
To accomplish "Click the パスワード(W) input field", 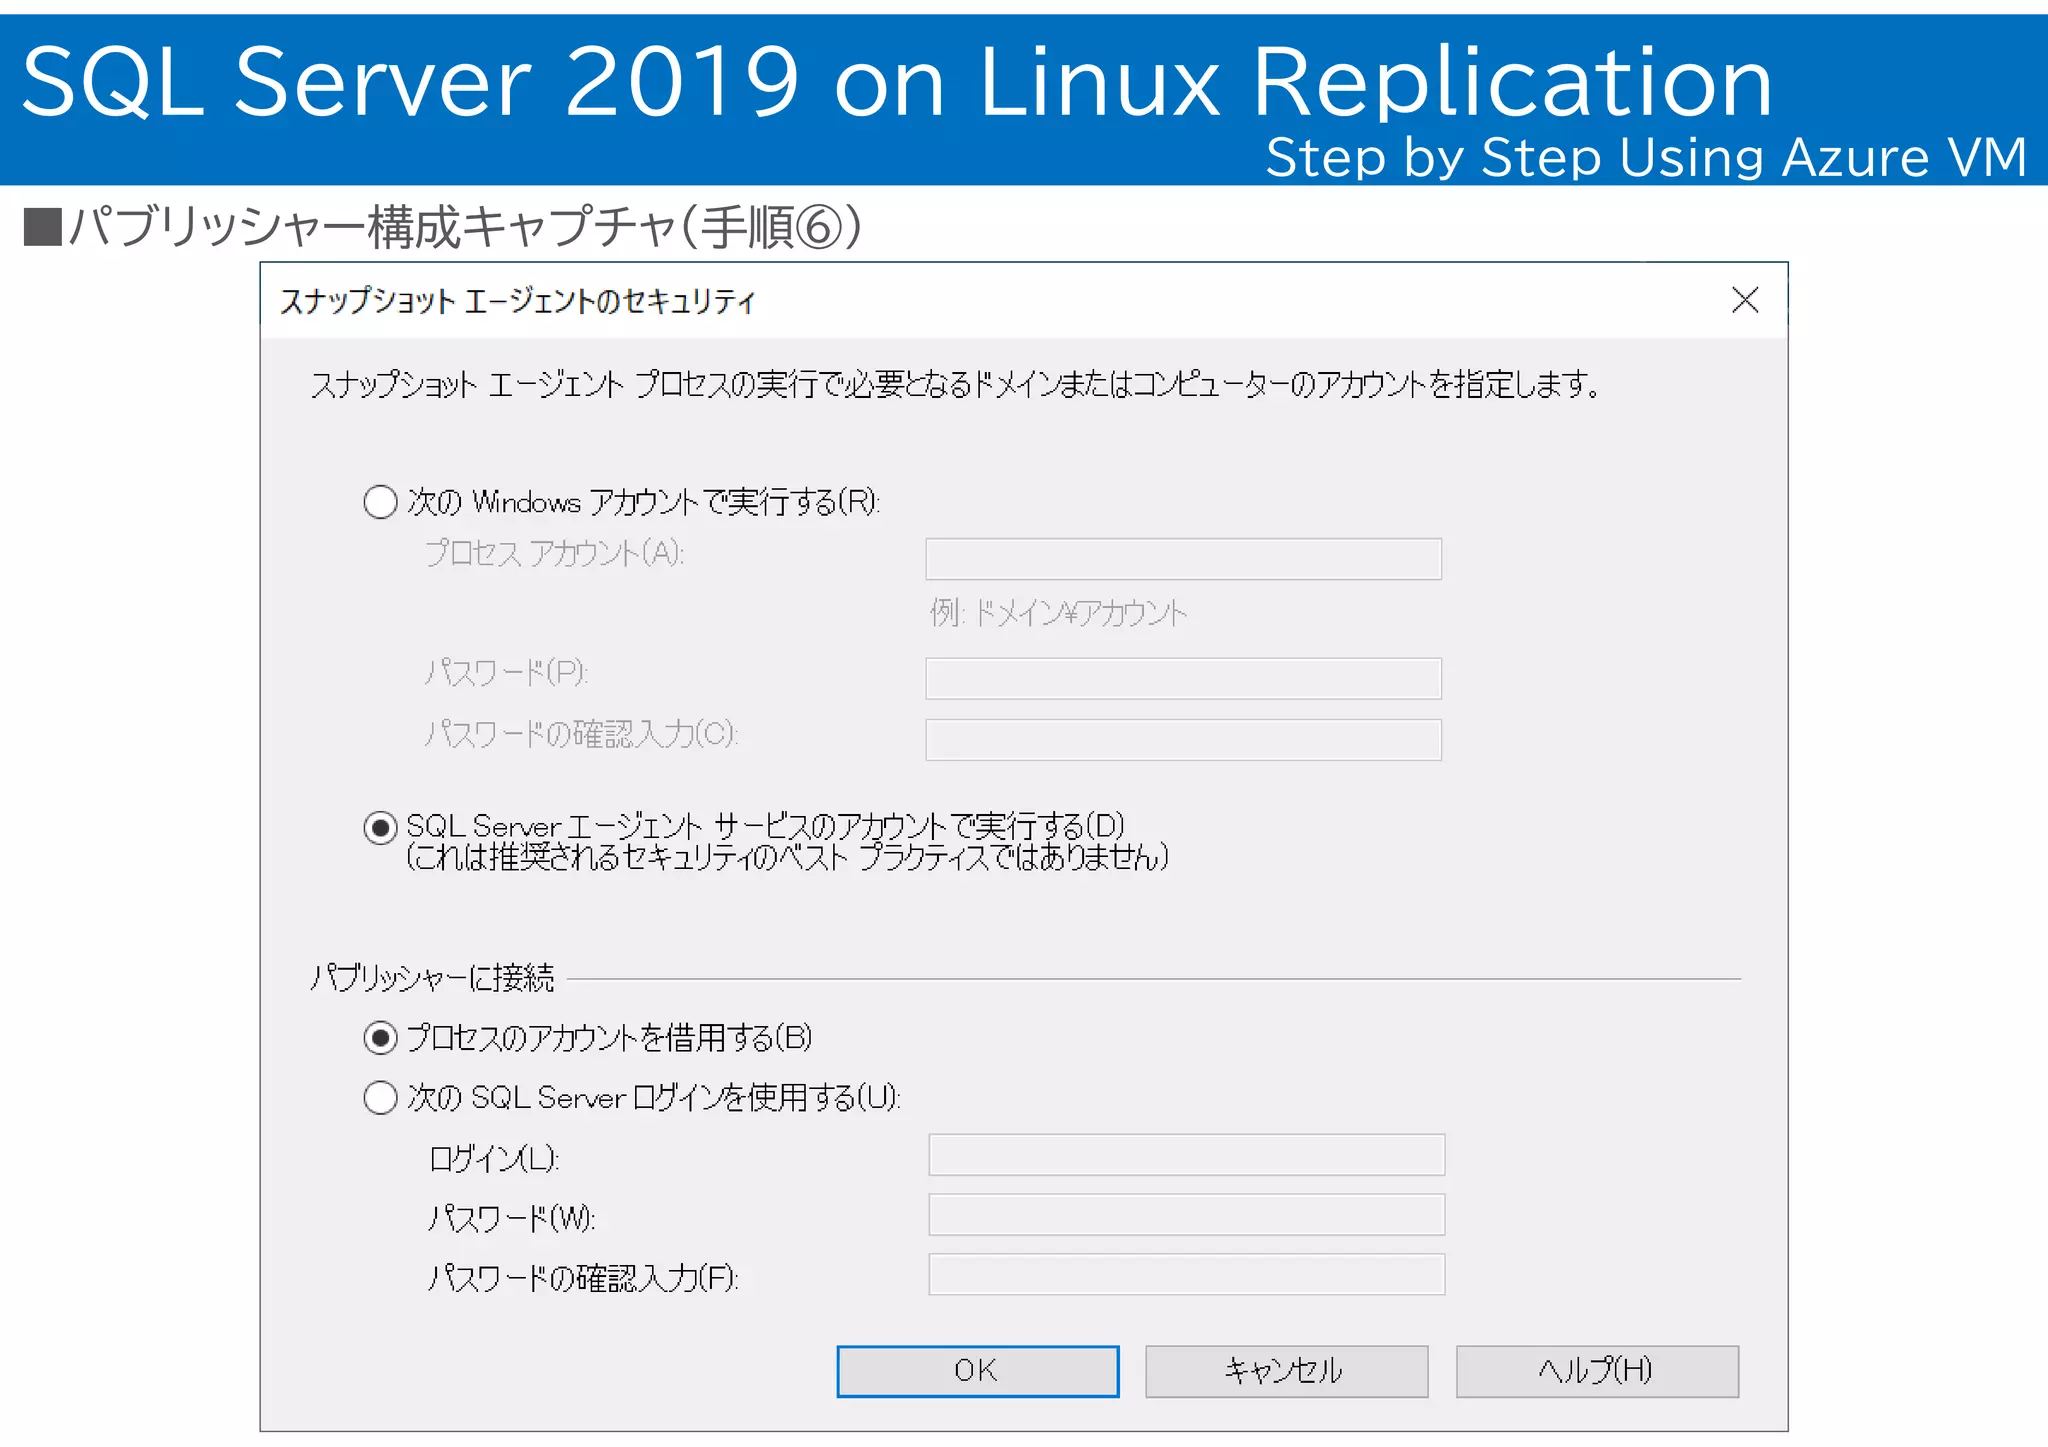I will coord(1186,1214).
